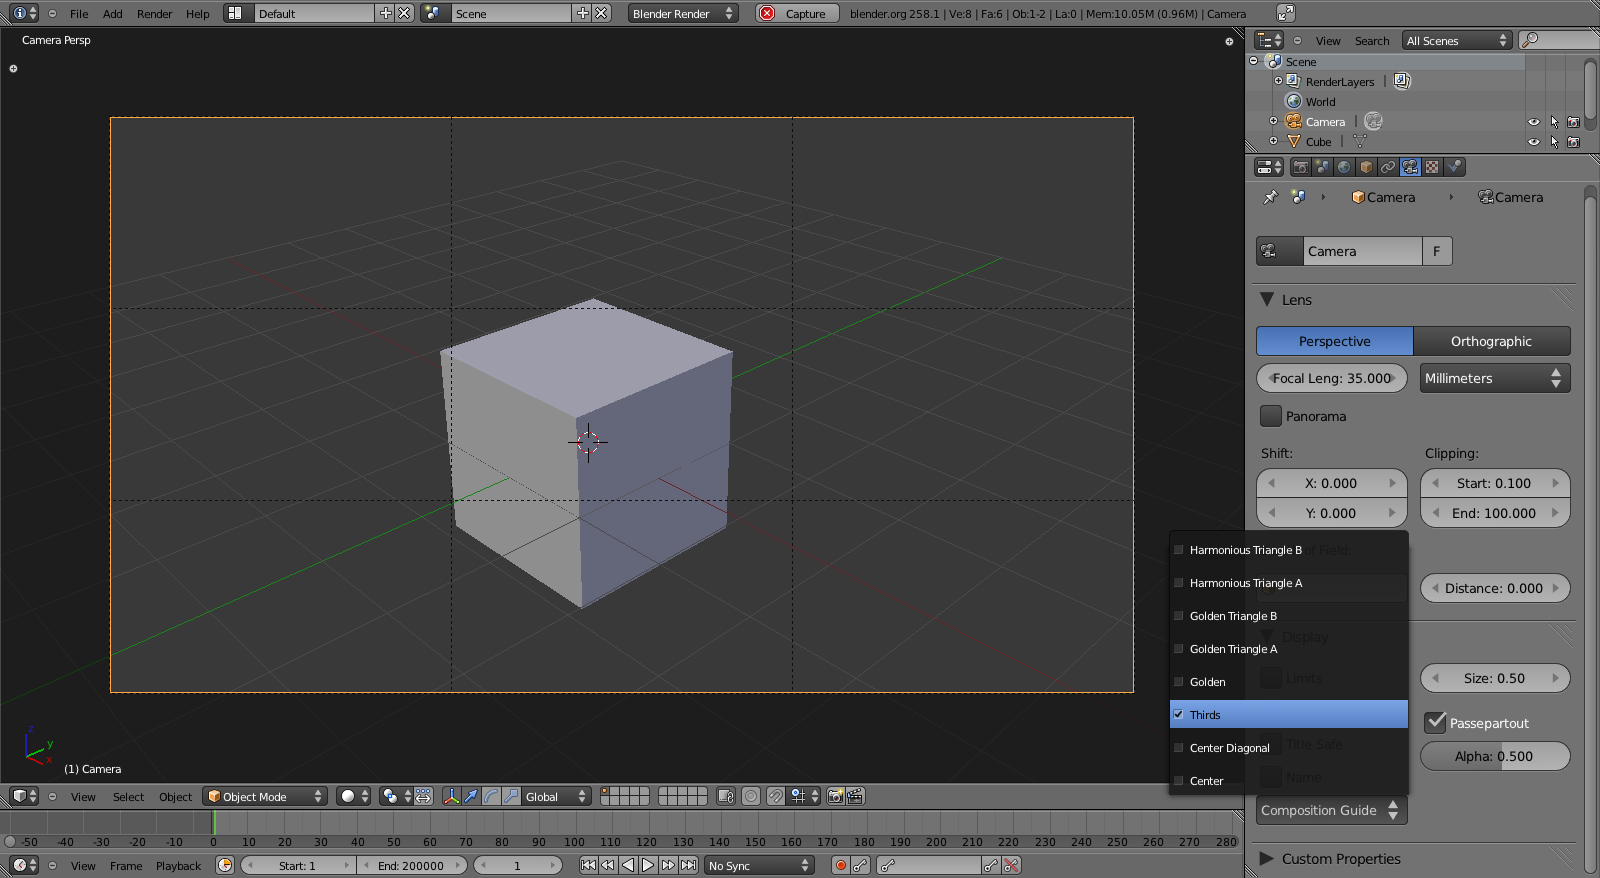This screenshot has width=1600, height=878.
Task: Toggle Camera visibility eye icon
Action: click(1534, 122)
